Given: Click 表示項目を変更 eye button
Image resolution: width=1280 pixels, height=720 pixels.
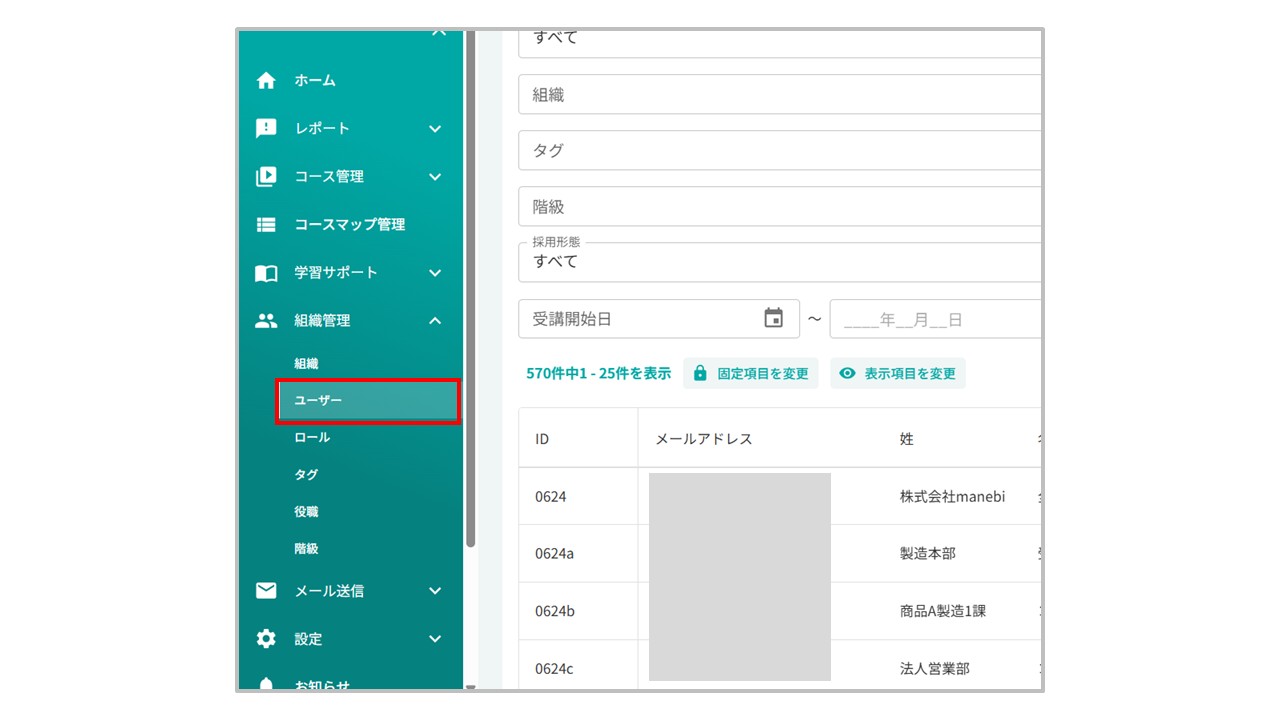Looking at the screenshot, I should coord(898,374).
